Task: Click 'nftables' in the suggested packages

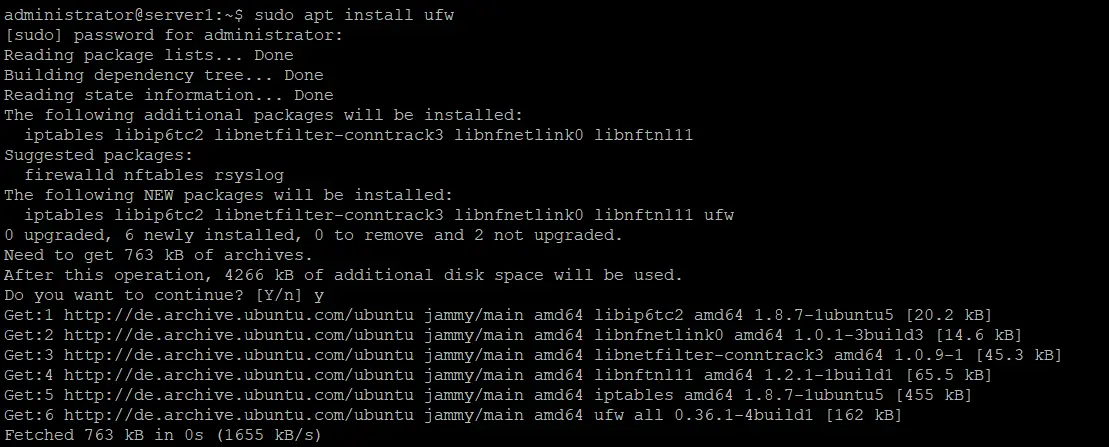Action: click(x=164, y=175)
